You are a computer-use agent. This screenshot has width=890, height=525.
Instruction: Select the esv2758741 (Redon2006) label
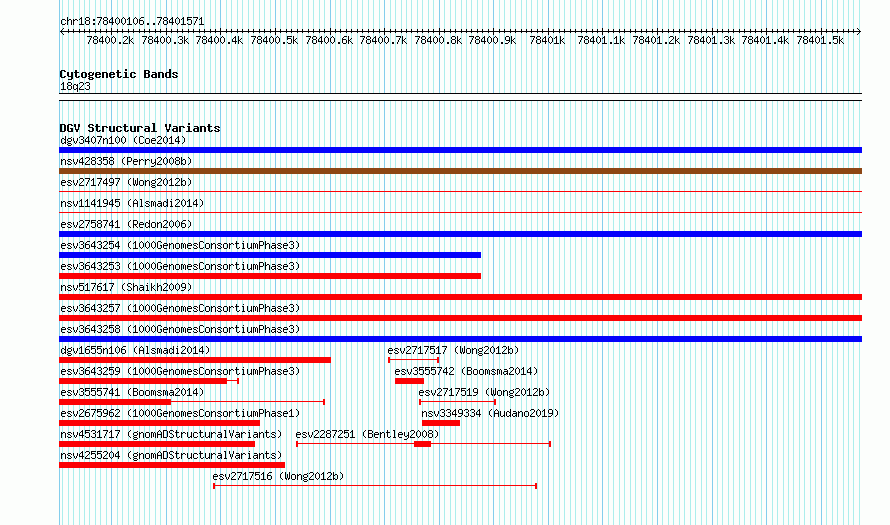126,224
